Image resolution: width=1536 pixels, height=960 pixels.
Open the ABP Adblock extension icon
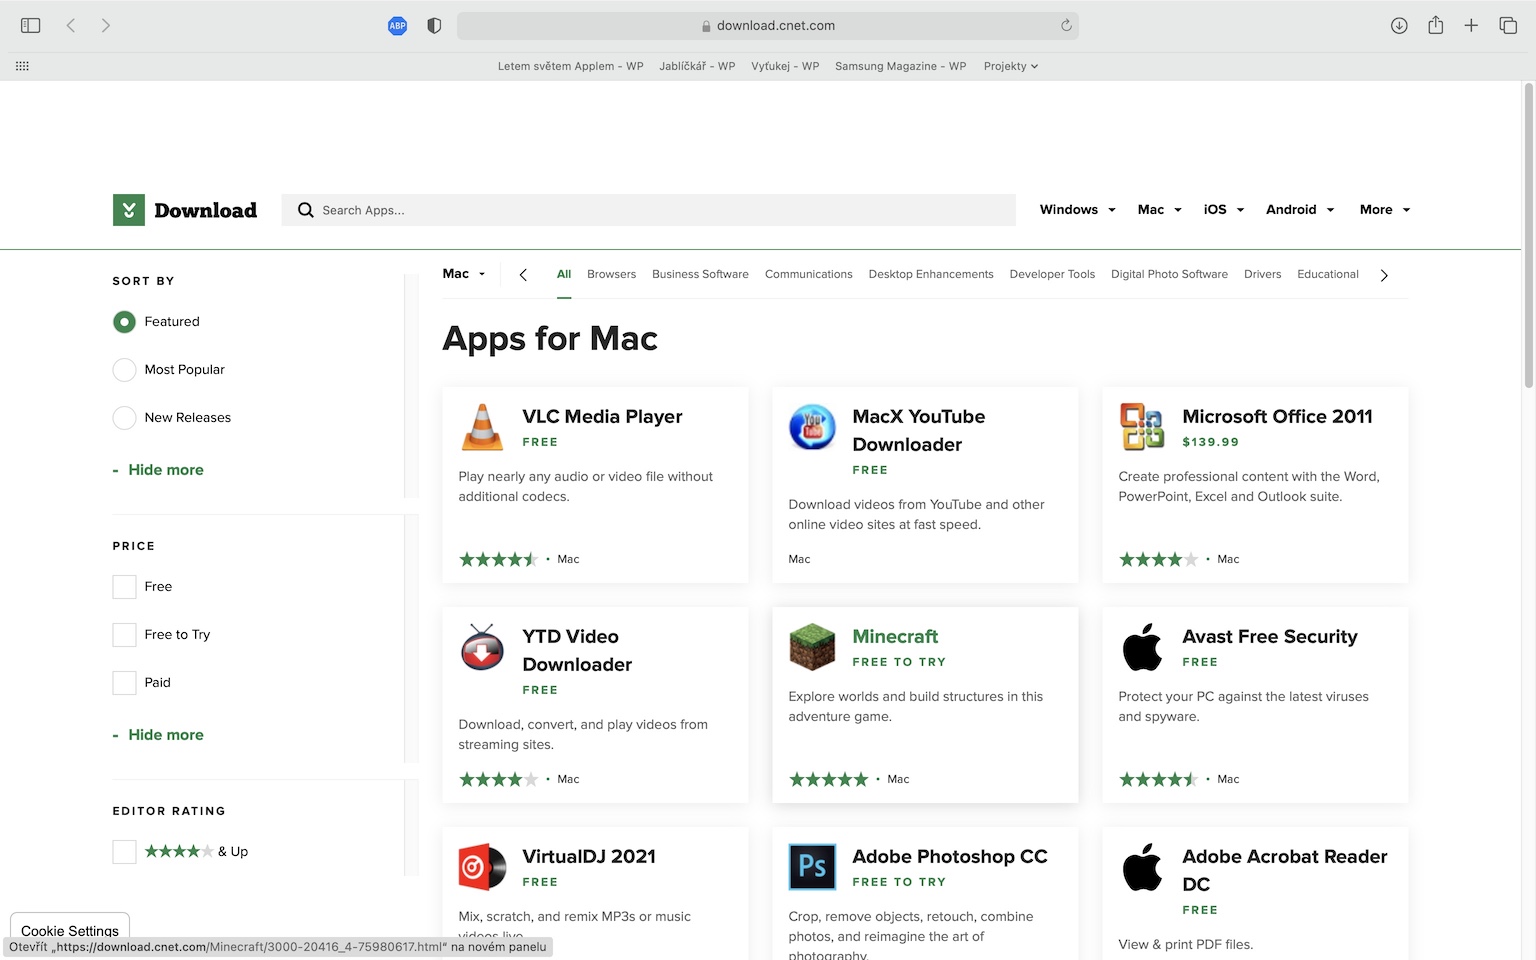(397, 26)
